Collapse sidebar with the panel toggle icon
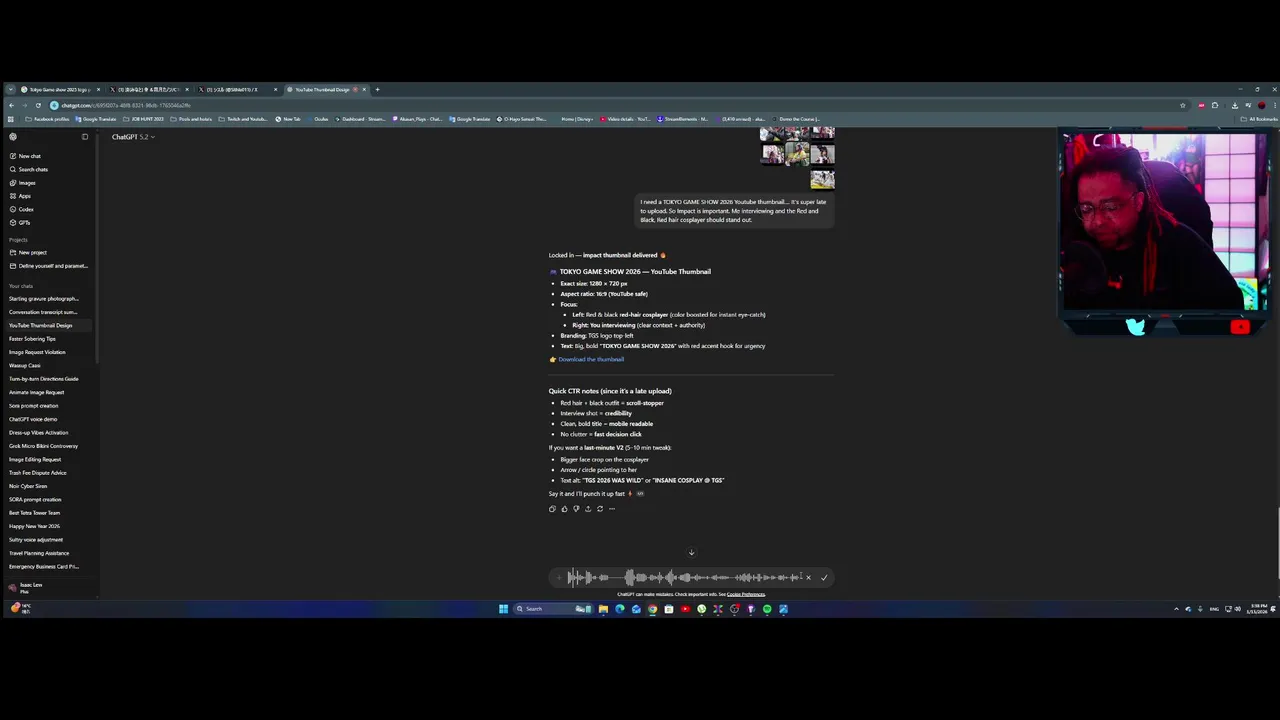Viewport: 1280px width, 720px height. pyautogui.click(x=85, y=137)
